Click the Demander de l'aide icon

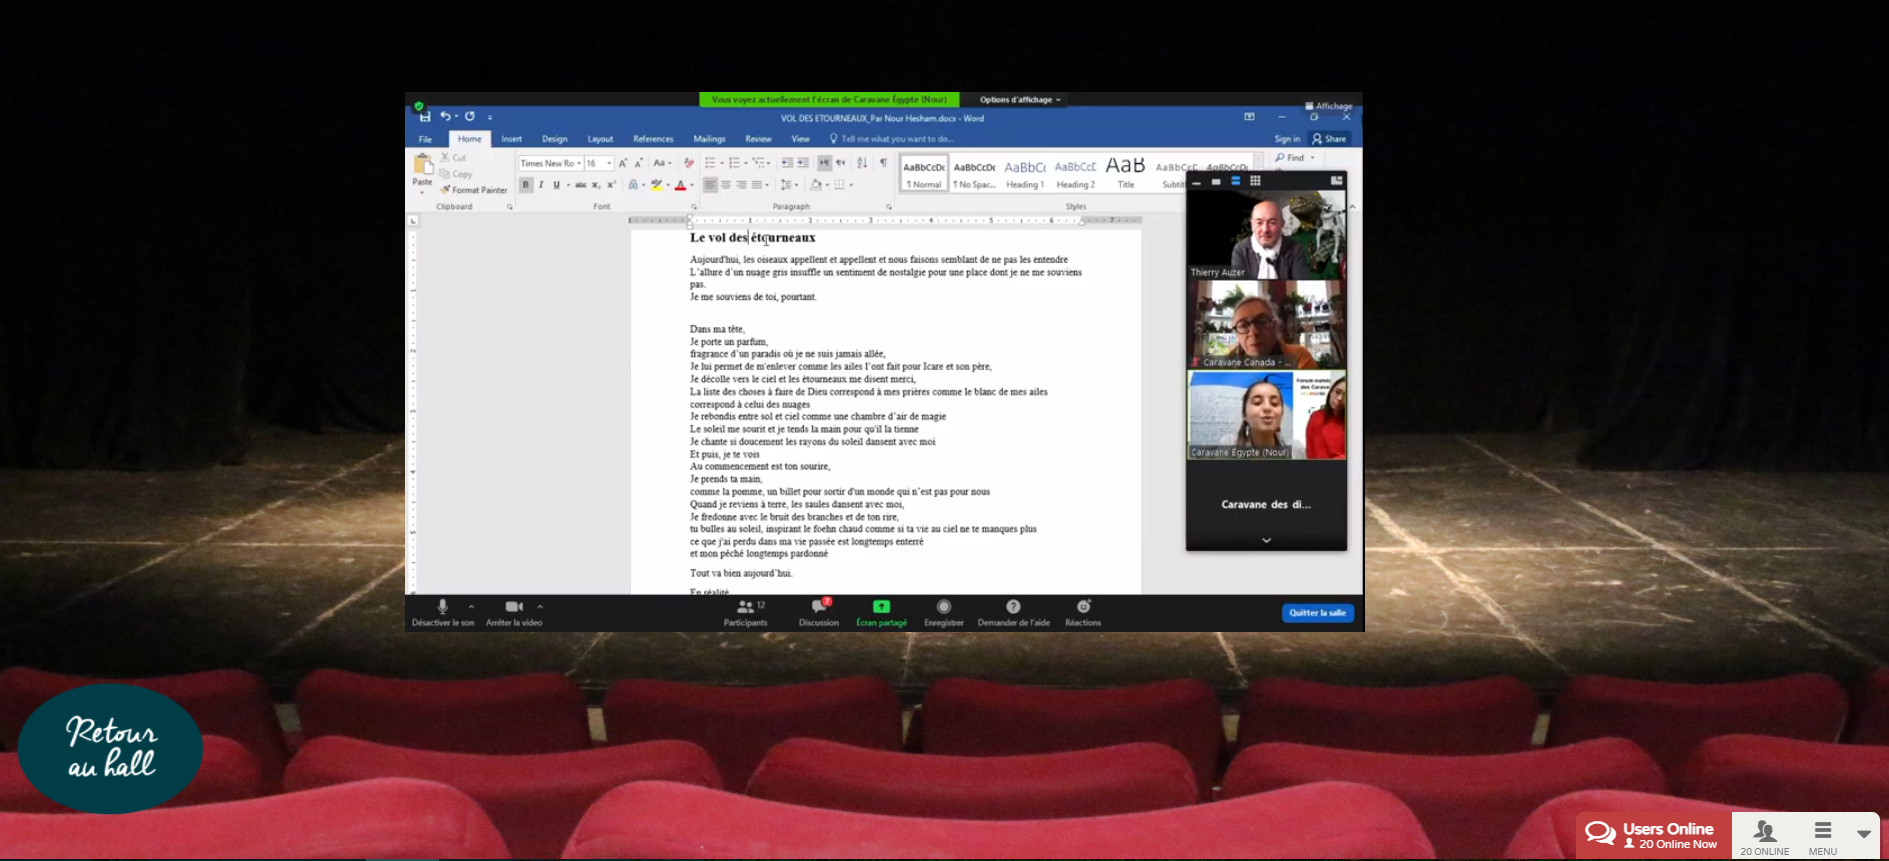click(1013, 607)
